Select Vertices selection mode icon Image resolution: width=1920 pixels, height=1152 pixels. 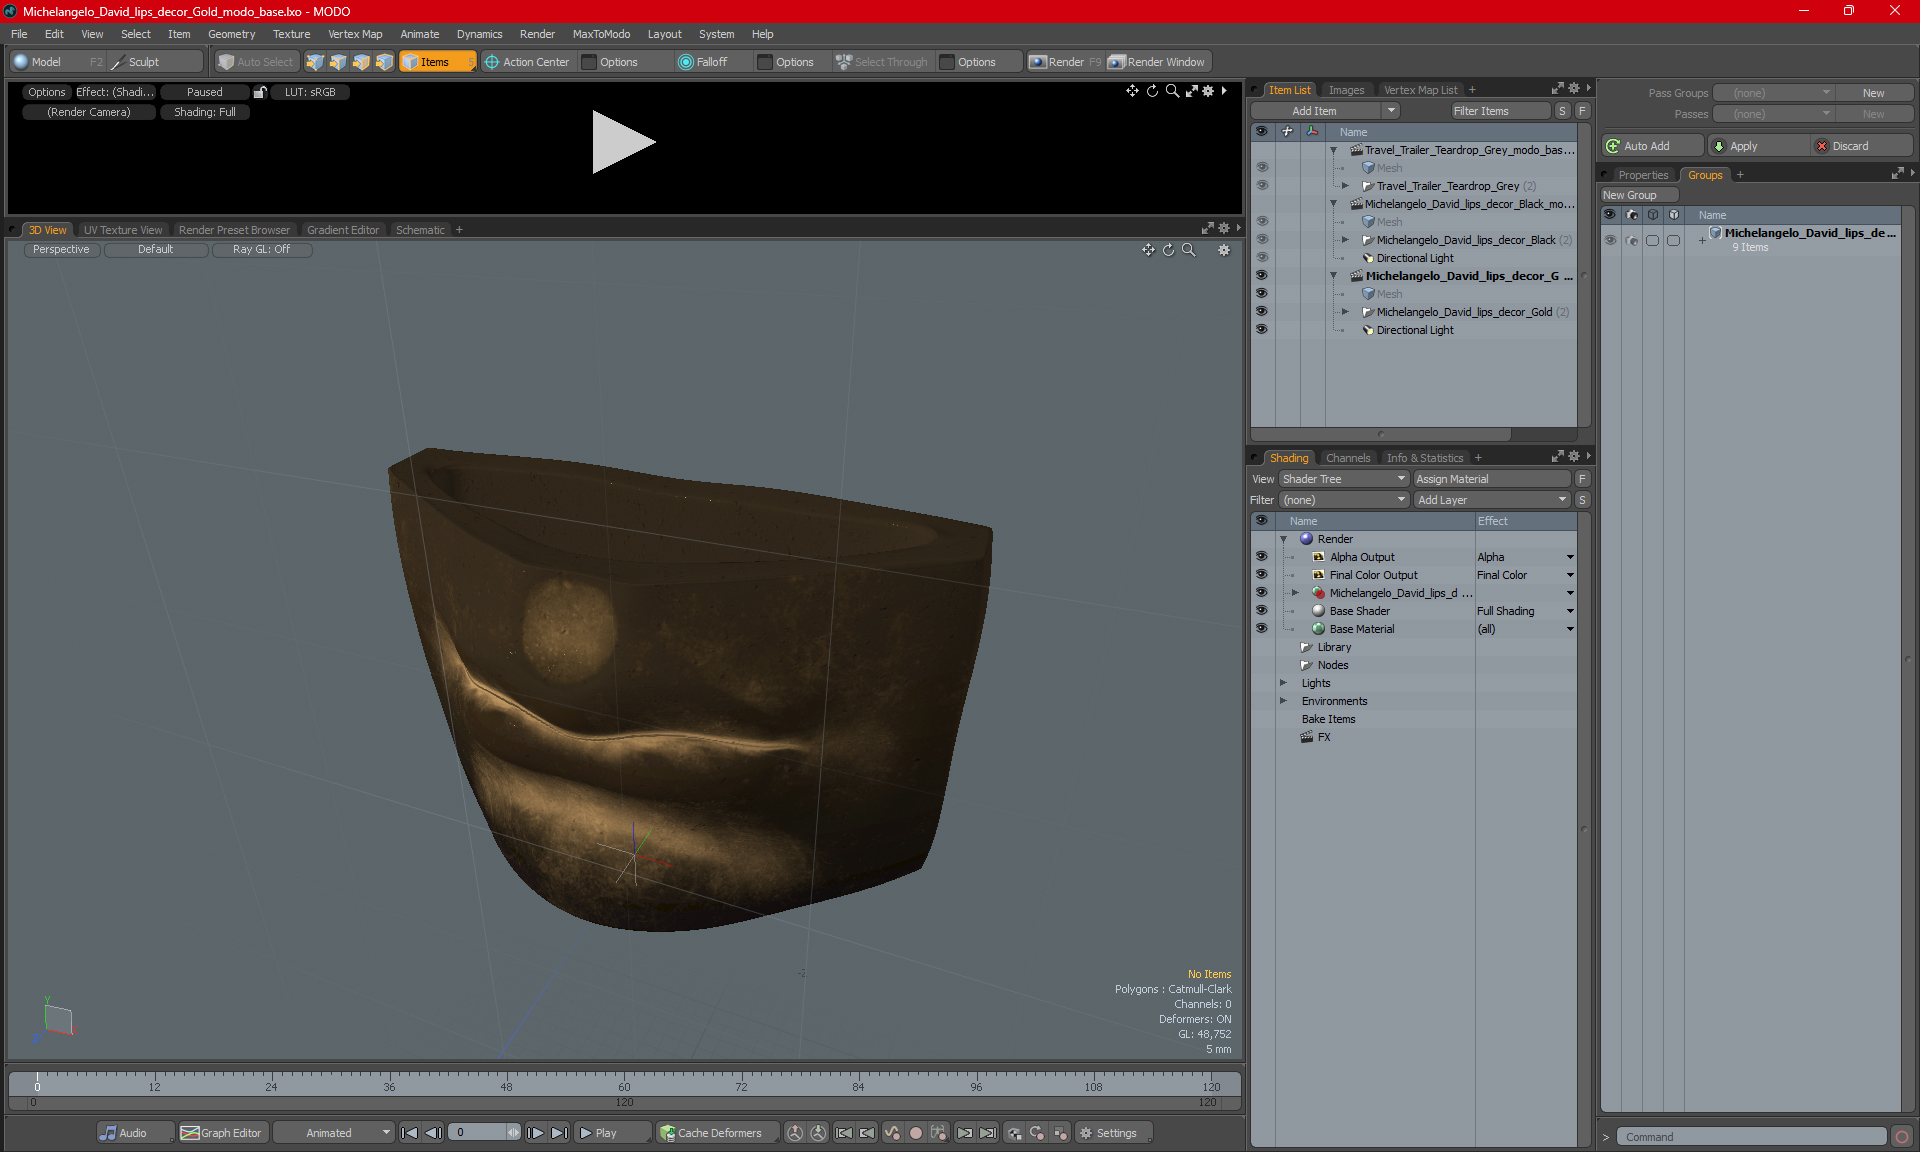coord(315,62)
